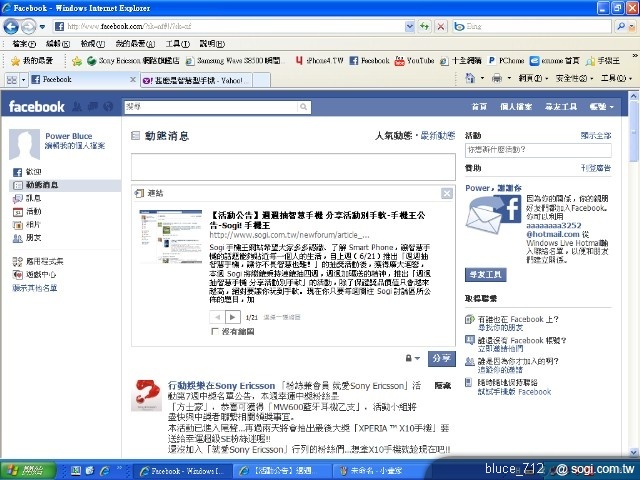Expand the Safety menu in command bar

pos(574,78)
